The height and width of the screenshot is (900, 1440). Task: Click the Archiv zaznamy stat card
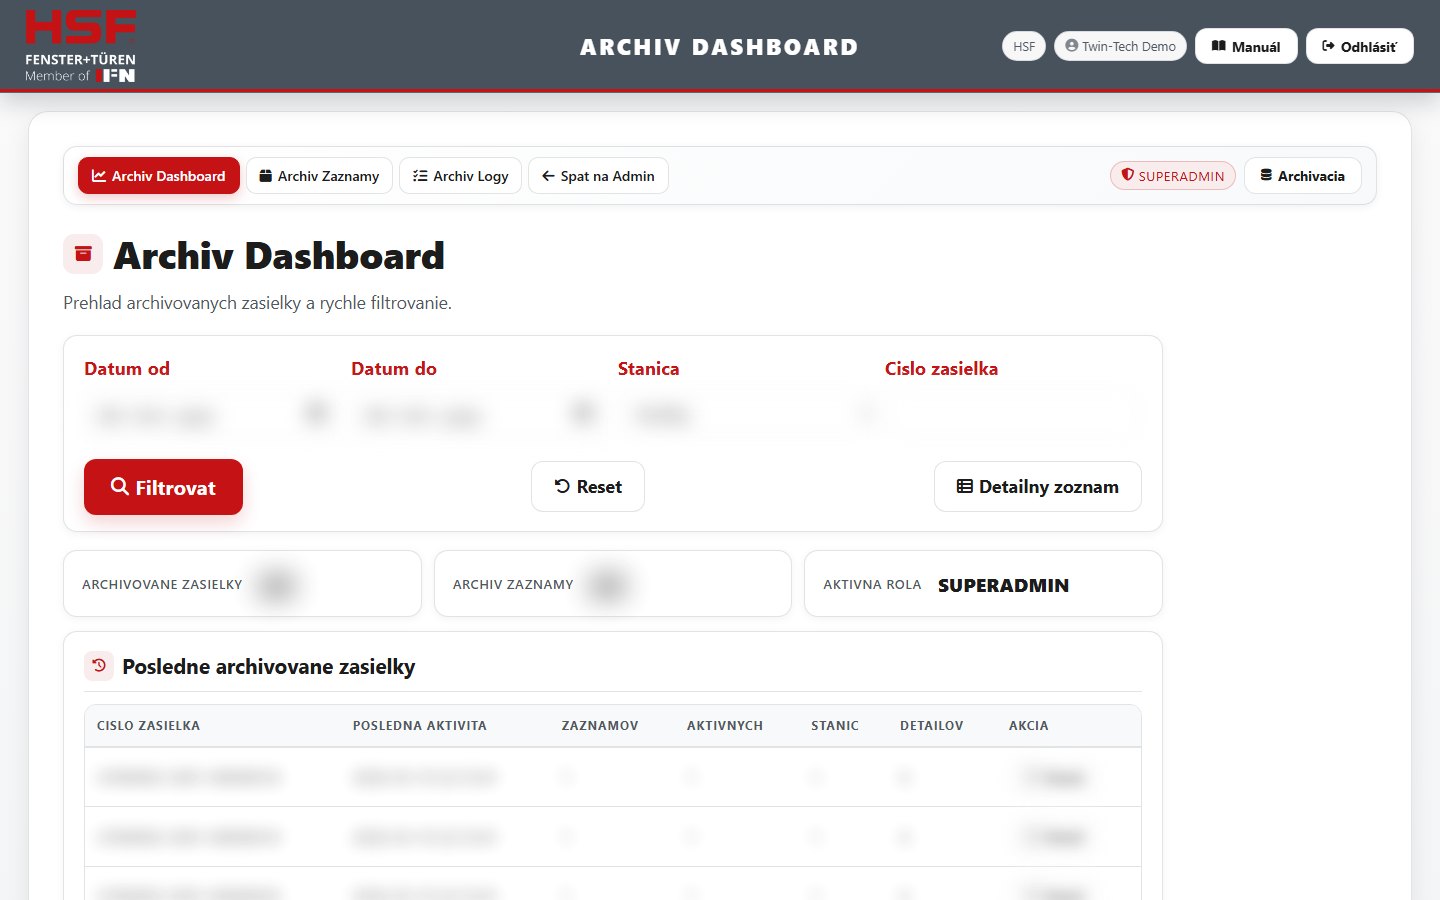coord(613,584)
